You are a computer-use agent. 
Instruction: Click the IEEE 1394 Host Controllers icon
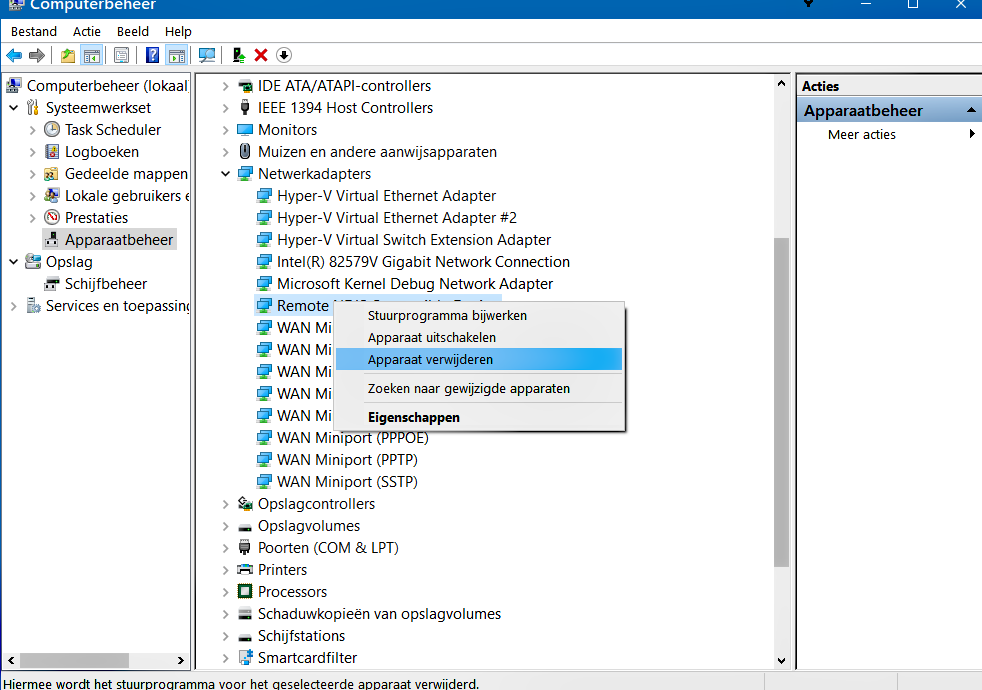(245, 108)
